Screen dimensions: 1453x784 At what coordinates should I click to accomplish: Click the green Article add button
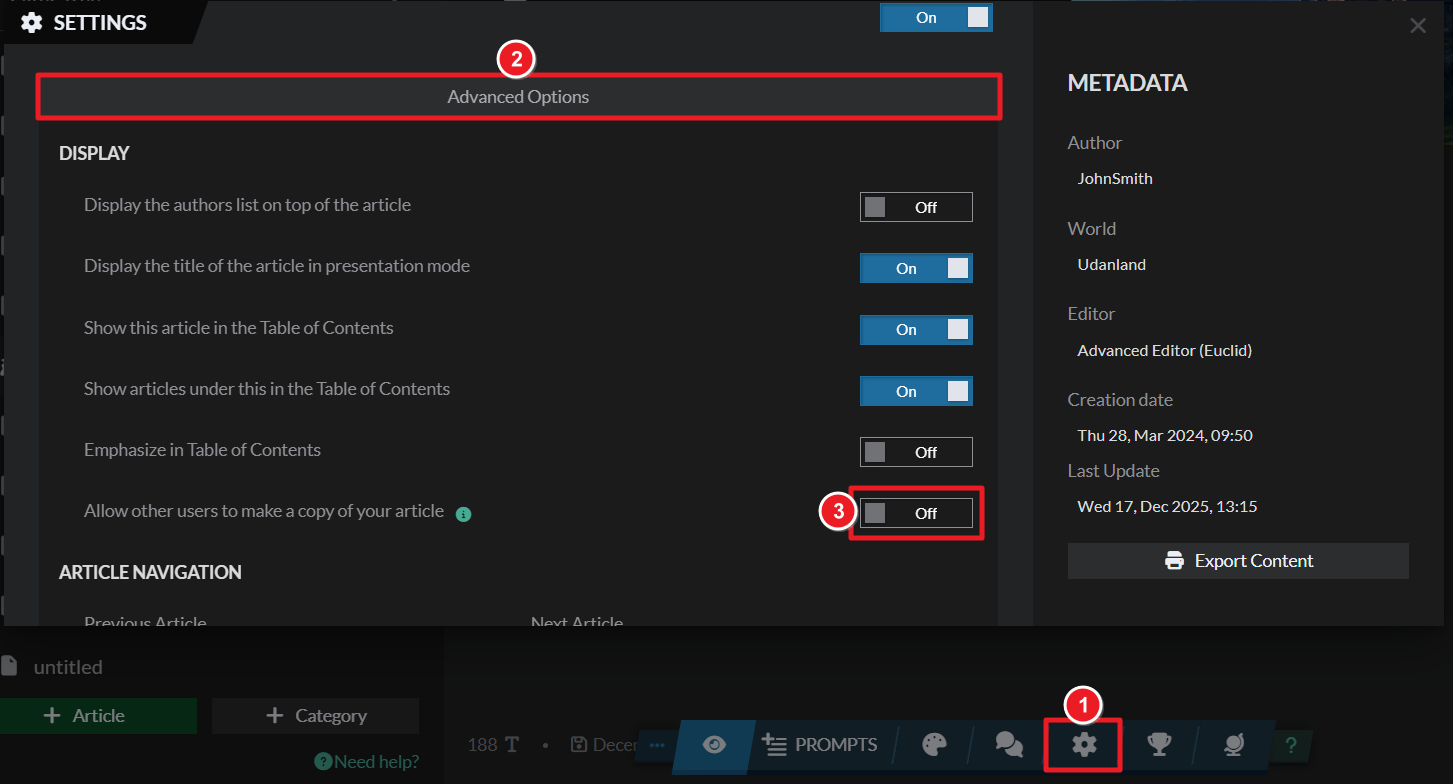[99, 716]
